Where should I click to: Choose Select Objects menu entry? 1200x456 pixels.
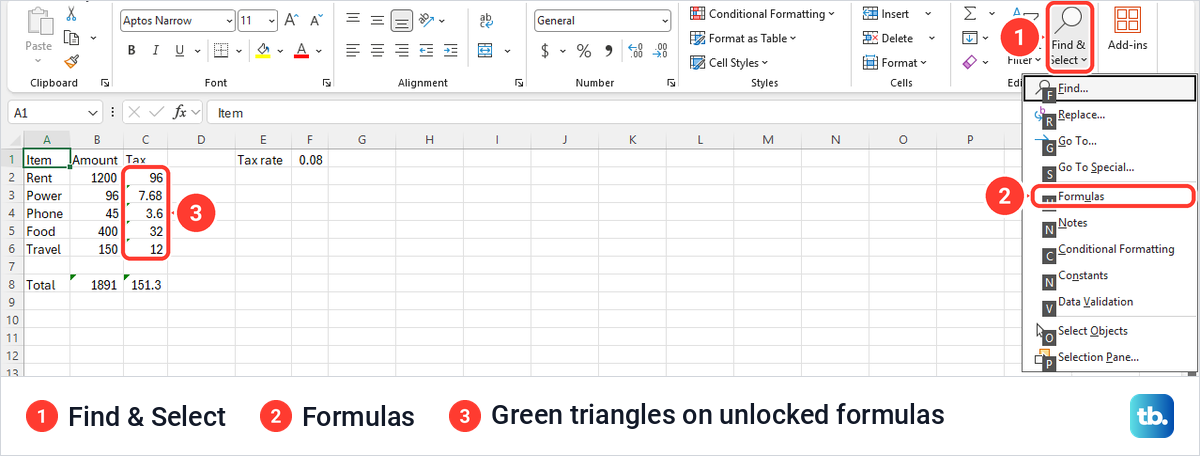tap(1109, 331)
